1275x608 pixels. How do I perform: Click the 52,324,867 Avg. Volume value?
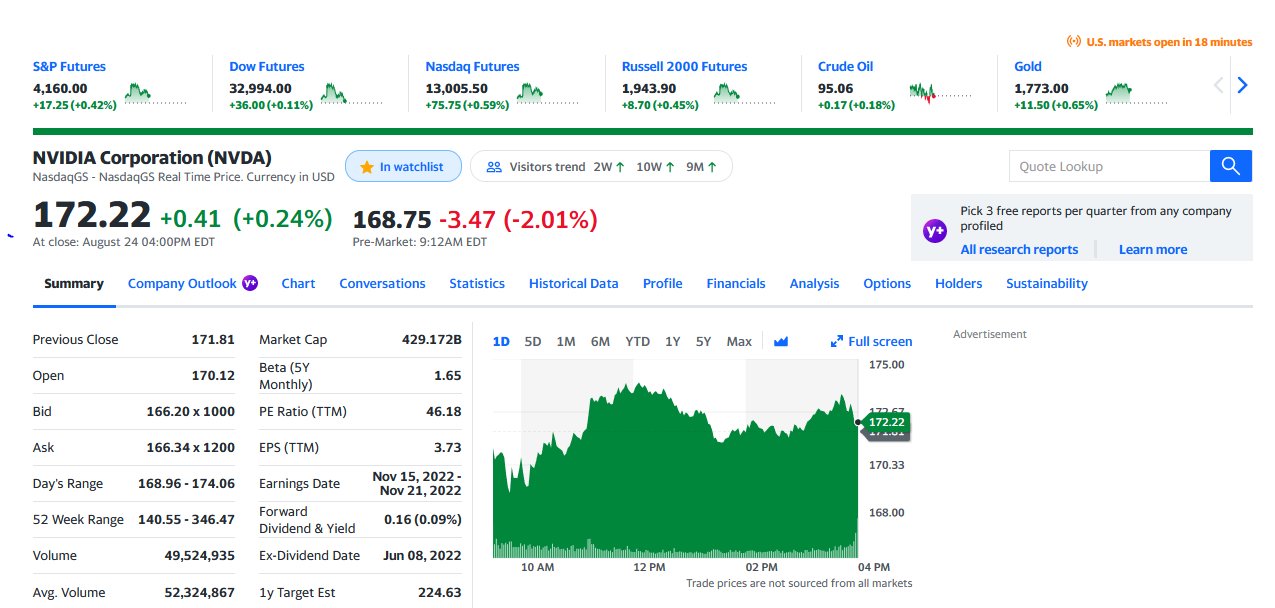pyautogui.click(x=199, y=593)
